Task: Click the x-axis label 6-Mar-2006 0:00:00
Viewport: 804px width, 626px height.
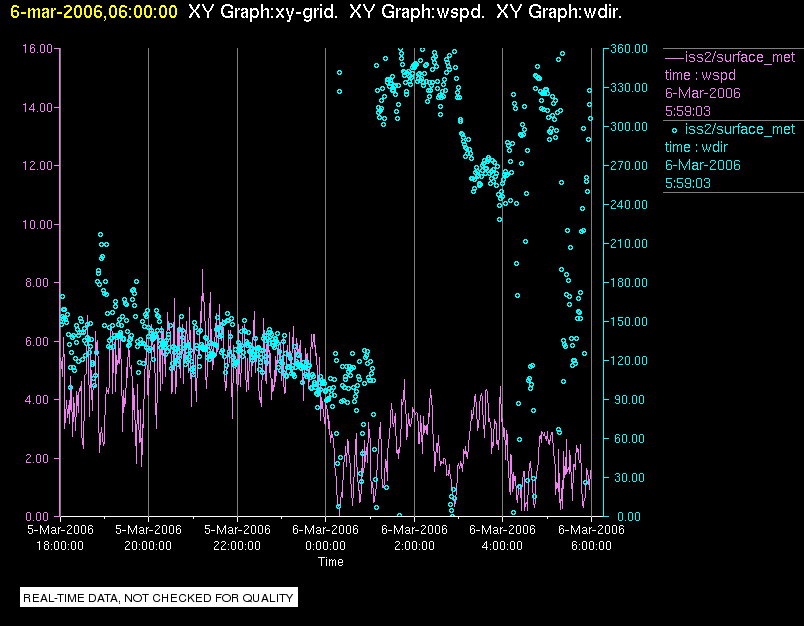Action: point(326,537)
